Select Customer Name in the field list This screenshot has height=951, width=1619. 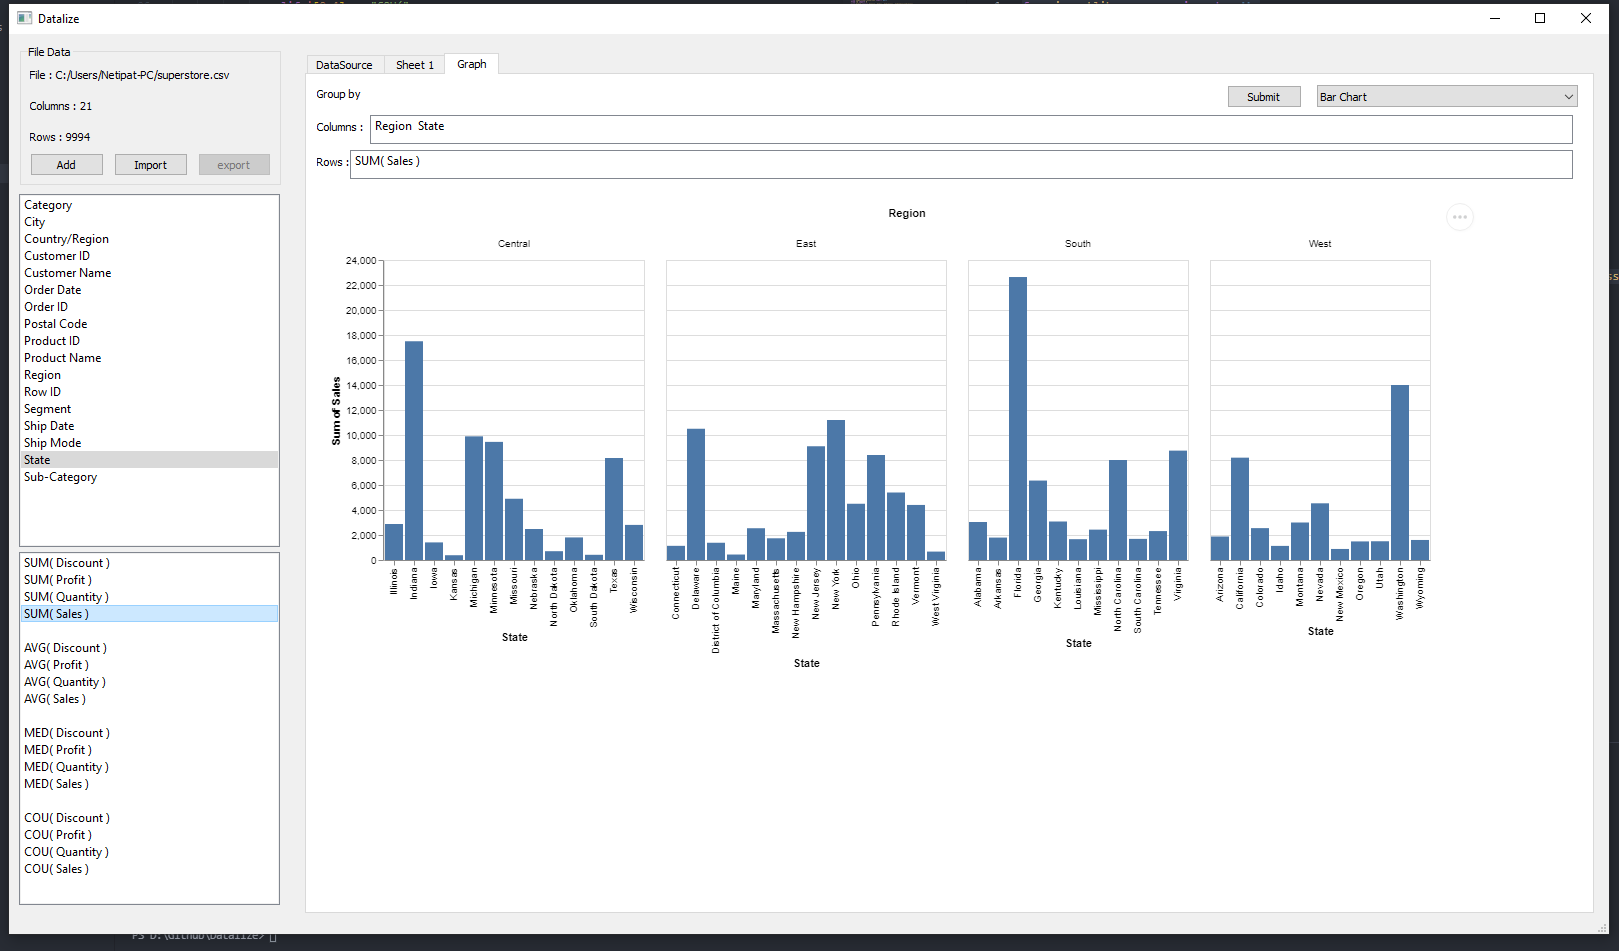point(67,272)
